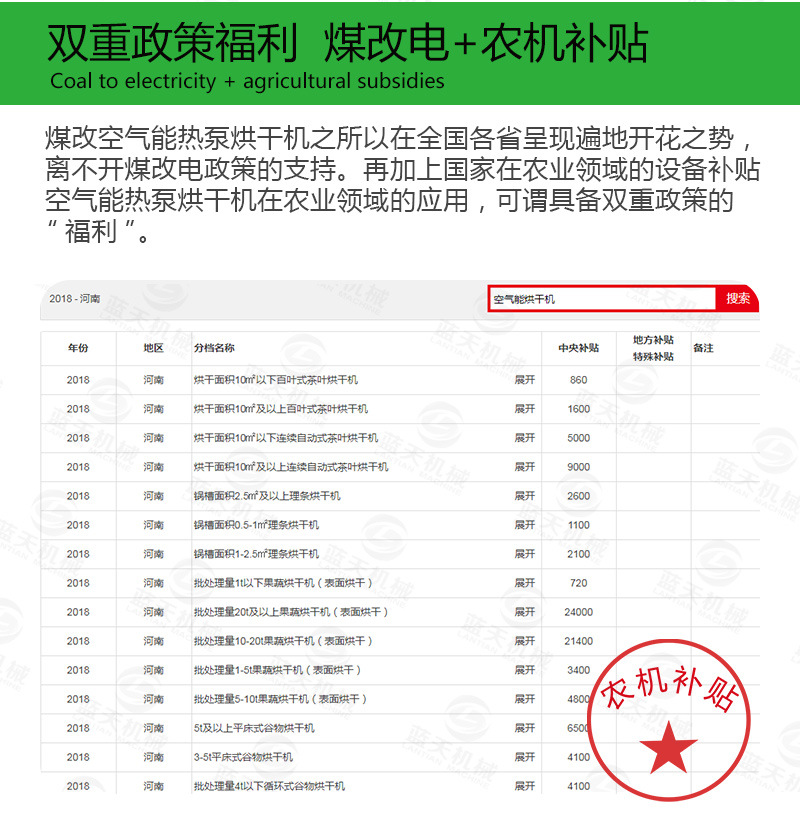Expand the 锅槽面积0.5-1㎡理条烘干机 row

pos(525,525)
